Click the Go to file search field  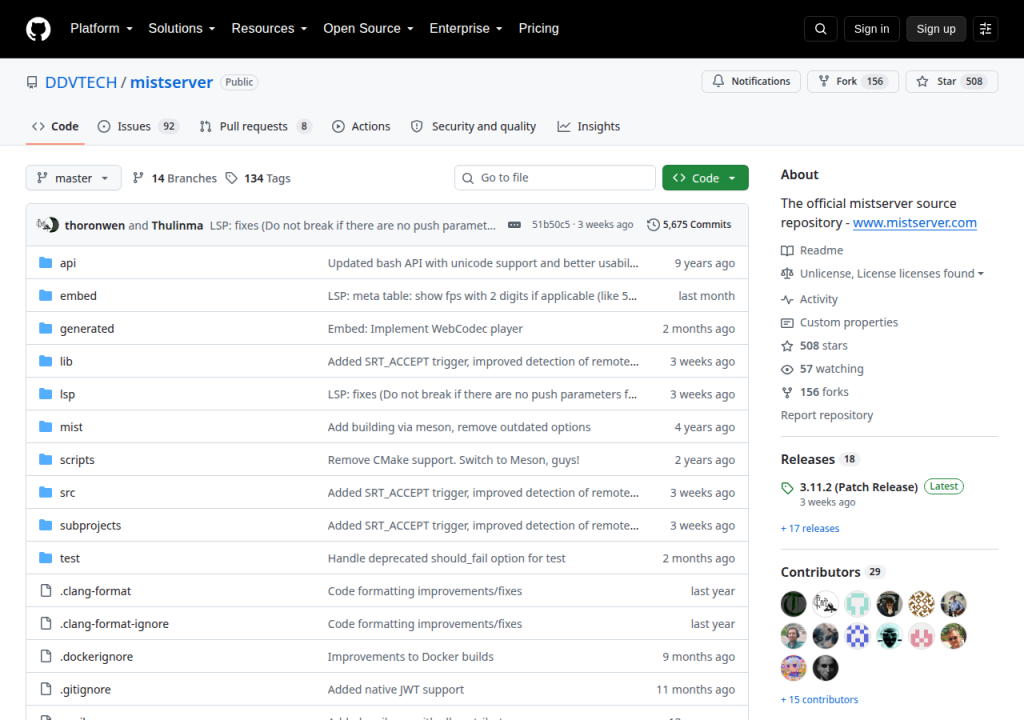coord(554,178)
